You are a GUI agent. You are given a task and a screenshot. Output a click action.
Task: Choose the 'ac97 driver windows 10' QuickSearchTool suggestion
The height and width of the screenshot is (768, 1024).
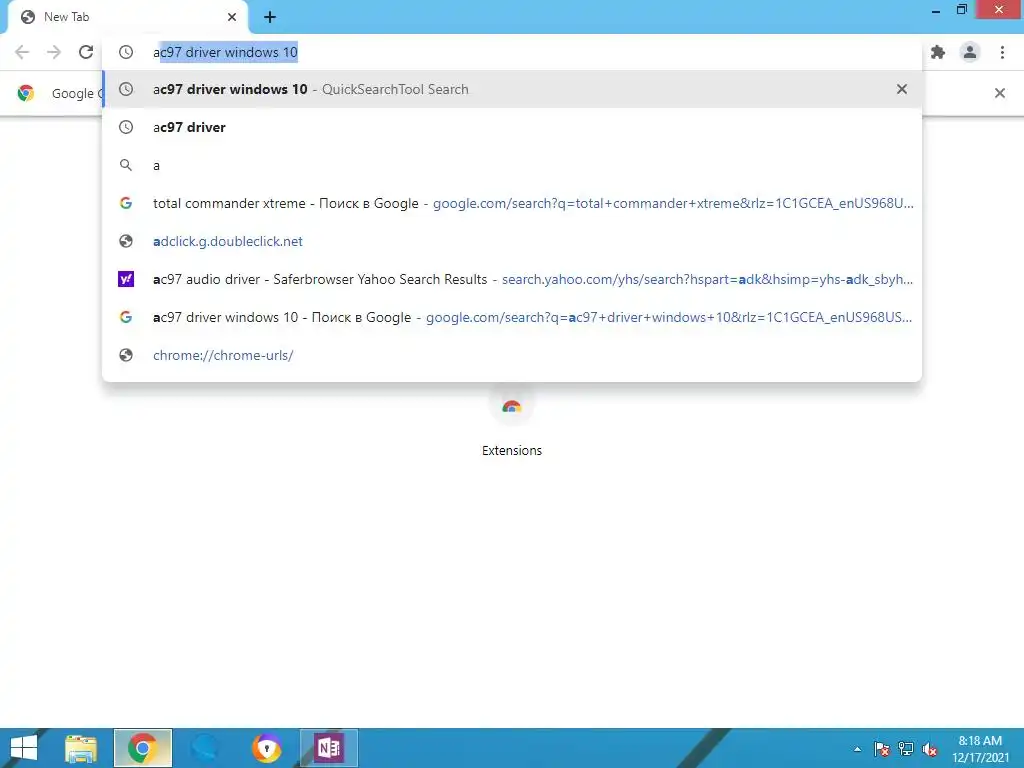(512, 89)
